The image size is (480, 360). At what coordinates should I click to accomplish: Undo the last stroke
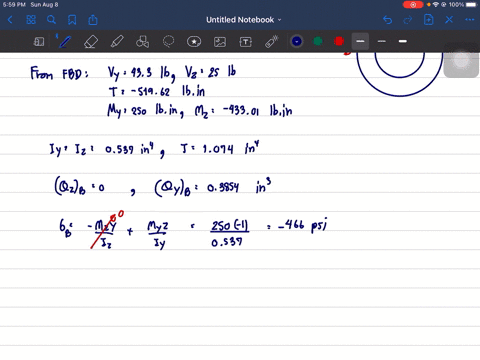[x=387, y=20]
